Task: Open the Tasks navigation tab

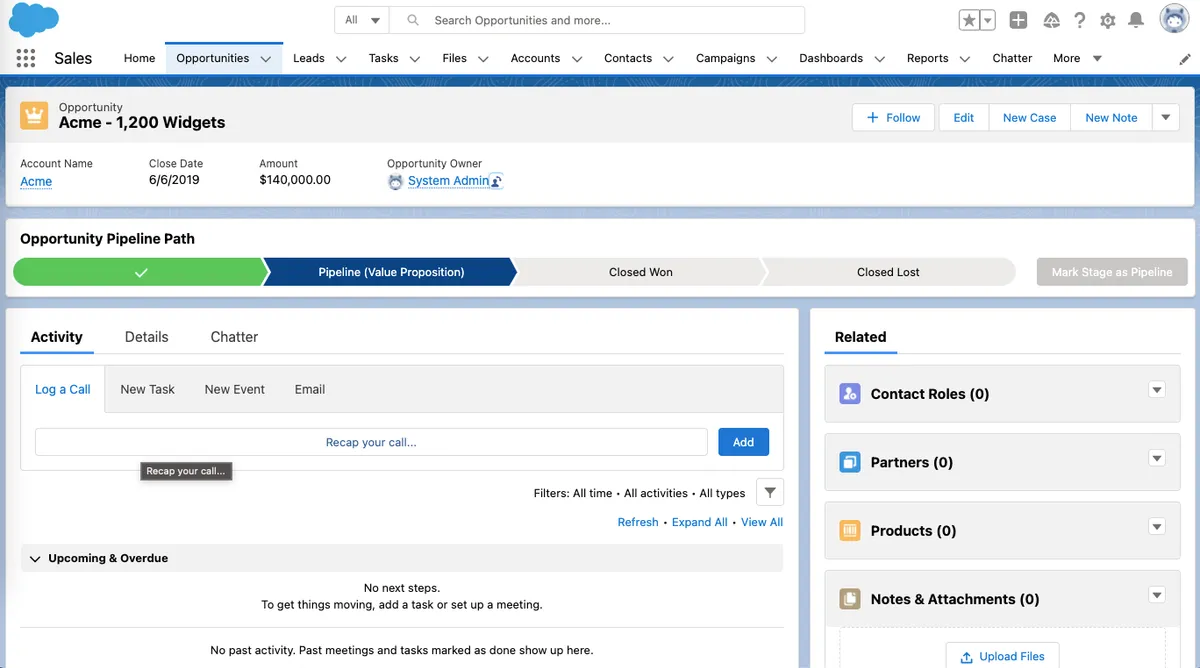Action: [x=383, y=58]
